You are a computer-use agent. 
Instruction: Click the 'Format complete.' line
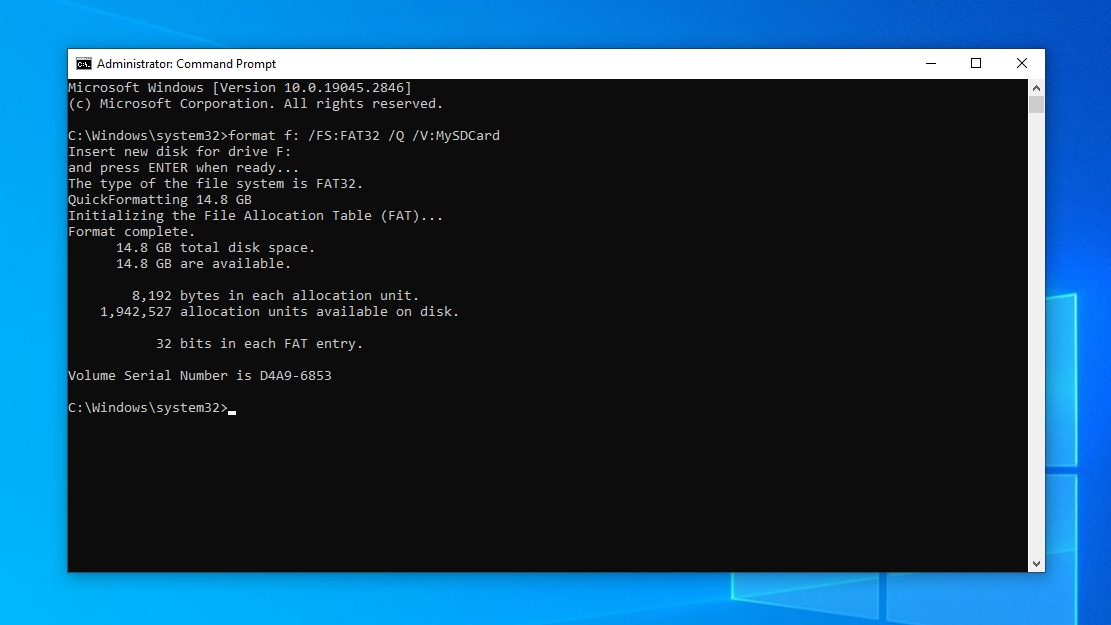pos(131,232)
